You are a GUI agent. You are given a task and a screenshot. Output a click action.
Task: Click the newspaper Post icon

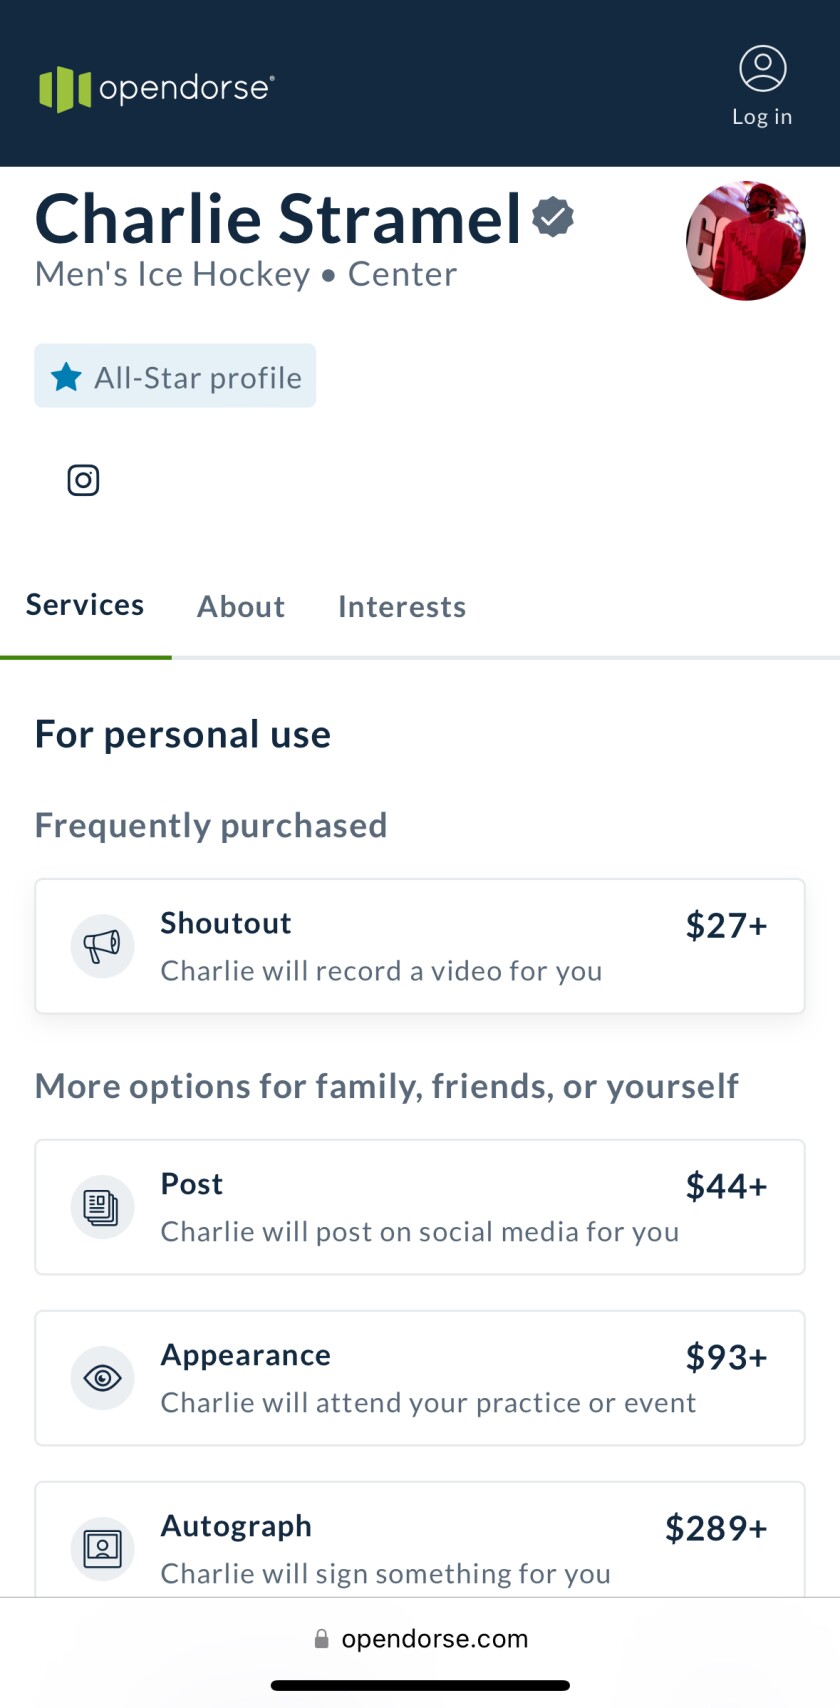[102, 1207]
